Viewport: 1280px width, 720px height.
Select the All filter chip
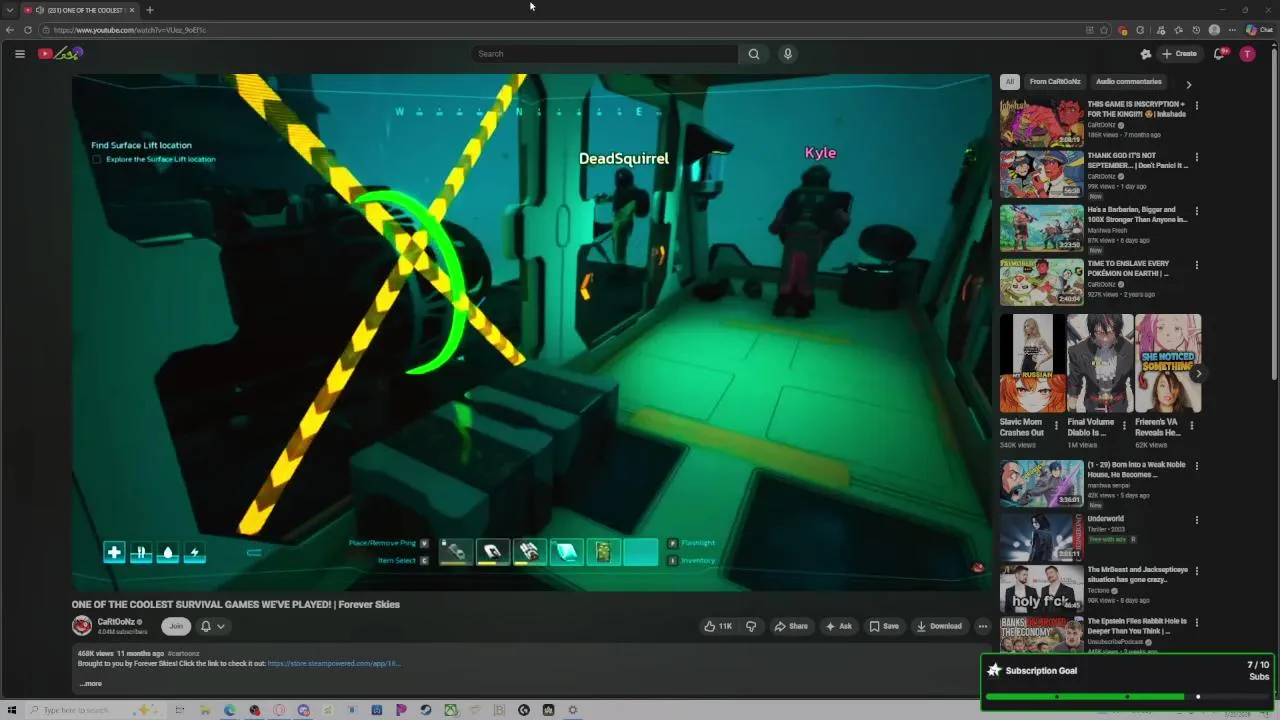pyautogui.click(x=1010, y=82)
